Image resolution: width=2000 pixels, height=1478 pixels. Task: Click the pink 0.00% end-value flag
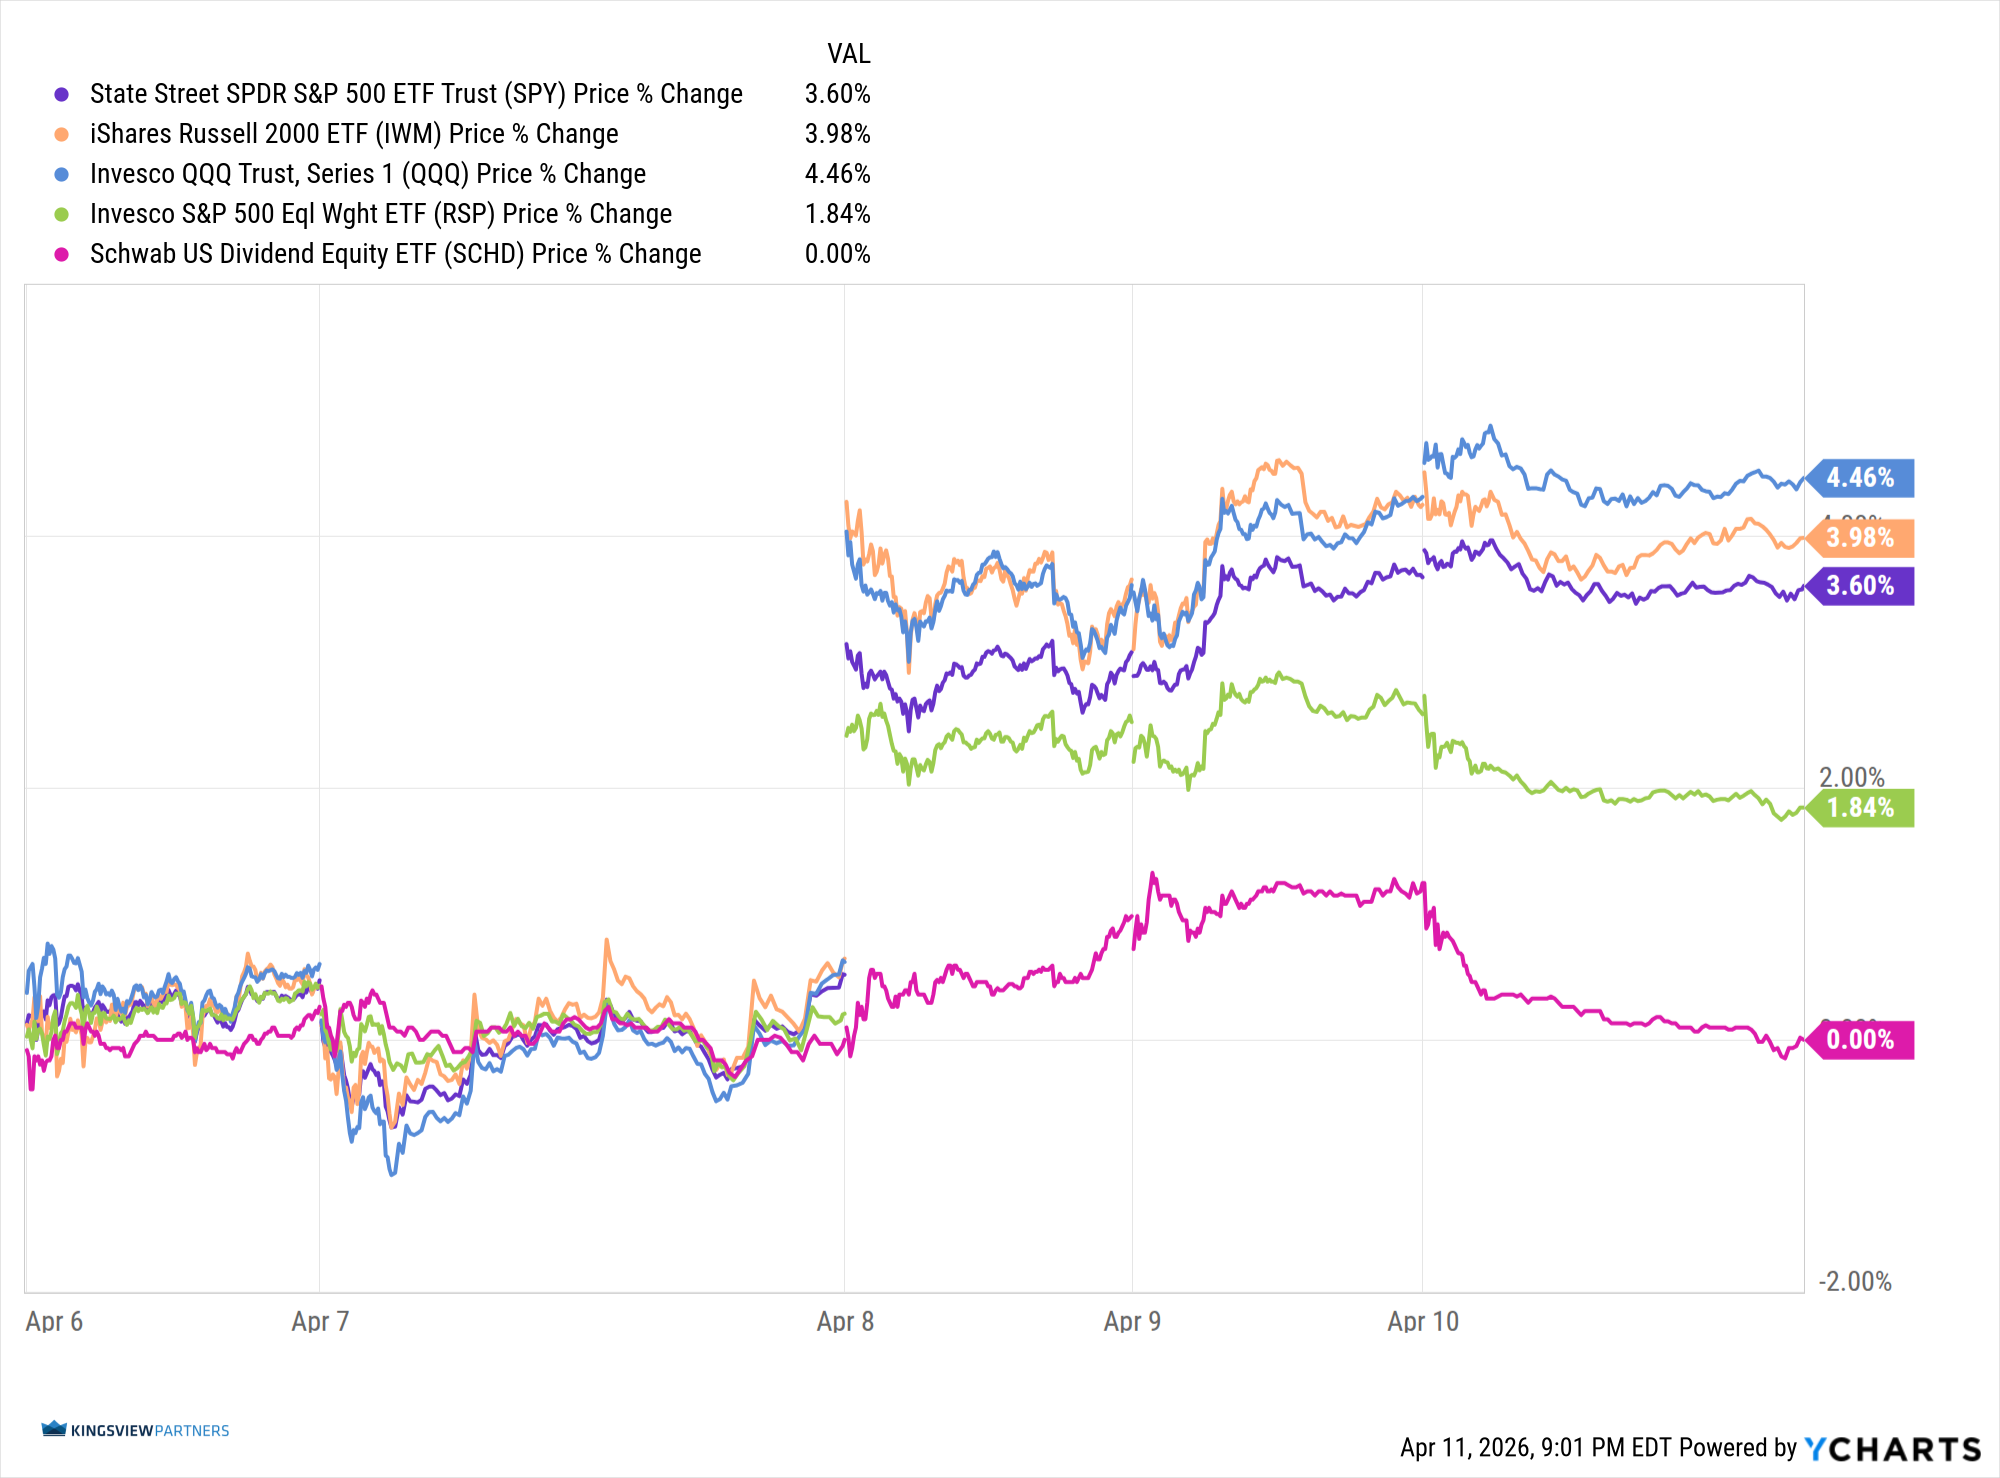click(x=1861, y=1040)
